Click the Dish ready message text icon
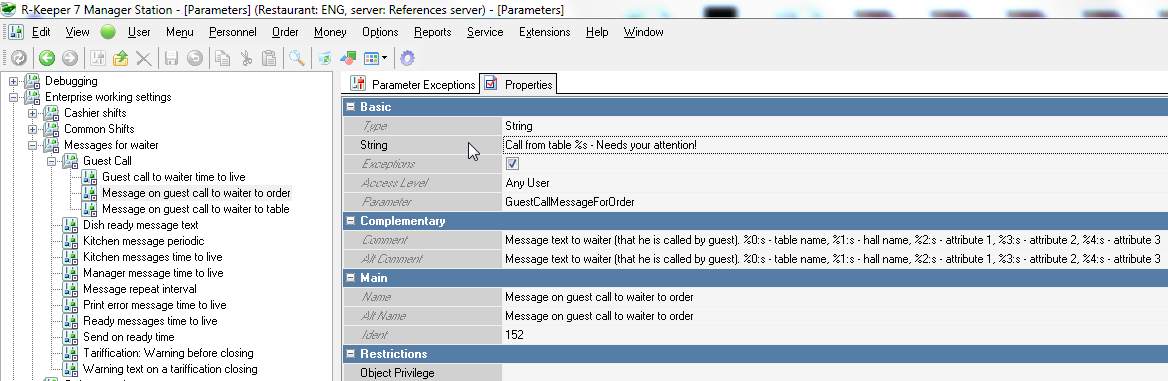Image resolution: width=1168 pixels, height=381 pixels. 70,225
